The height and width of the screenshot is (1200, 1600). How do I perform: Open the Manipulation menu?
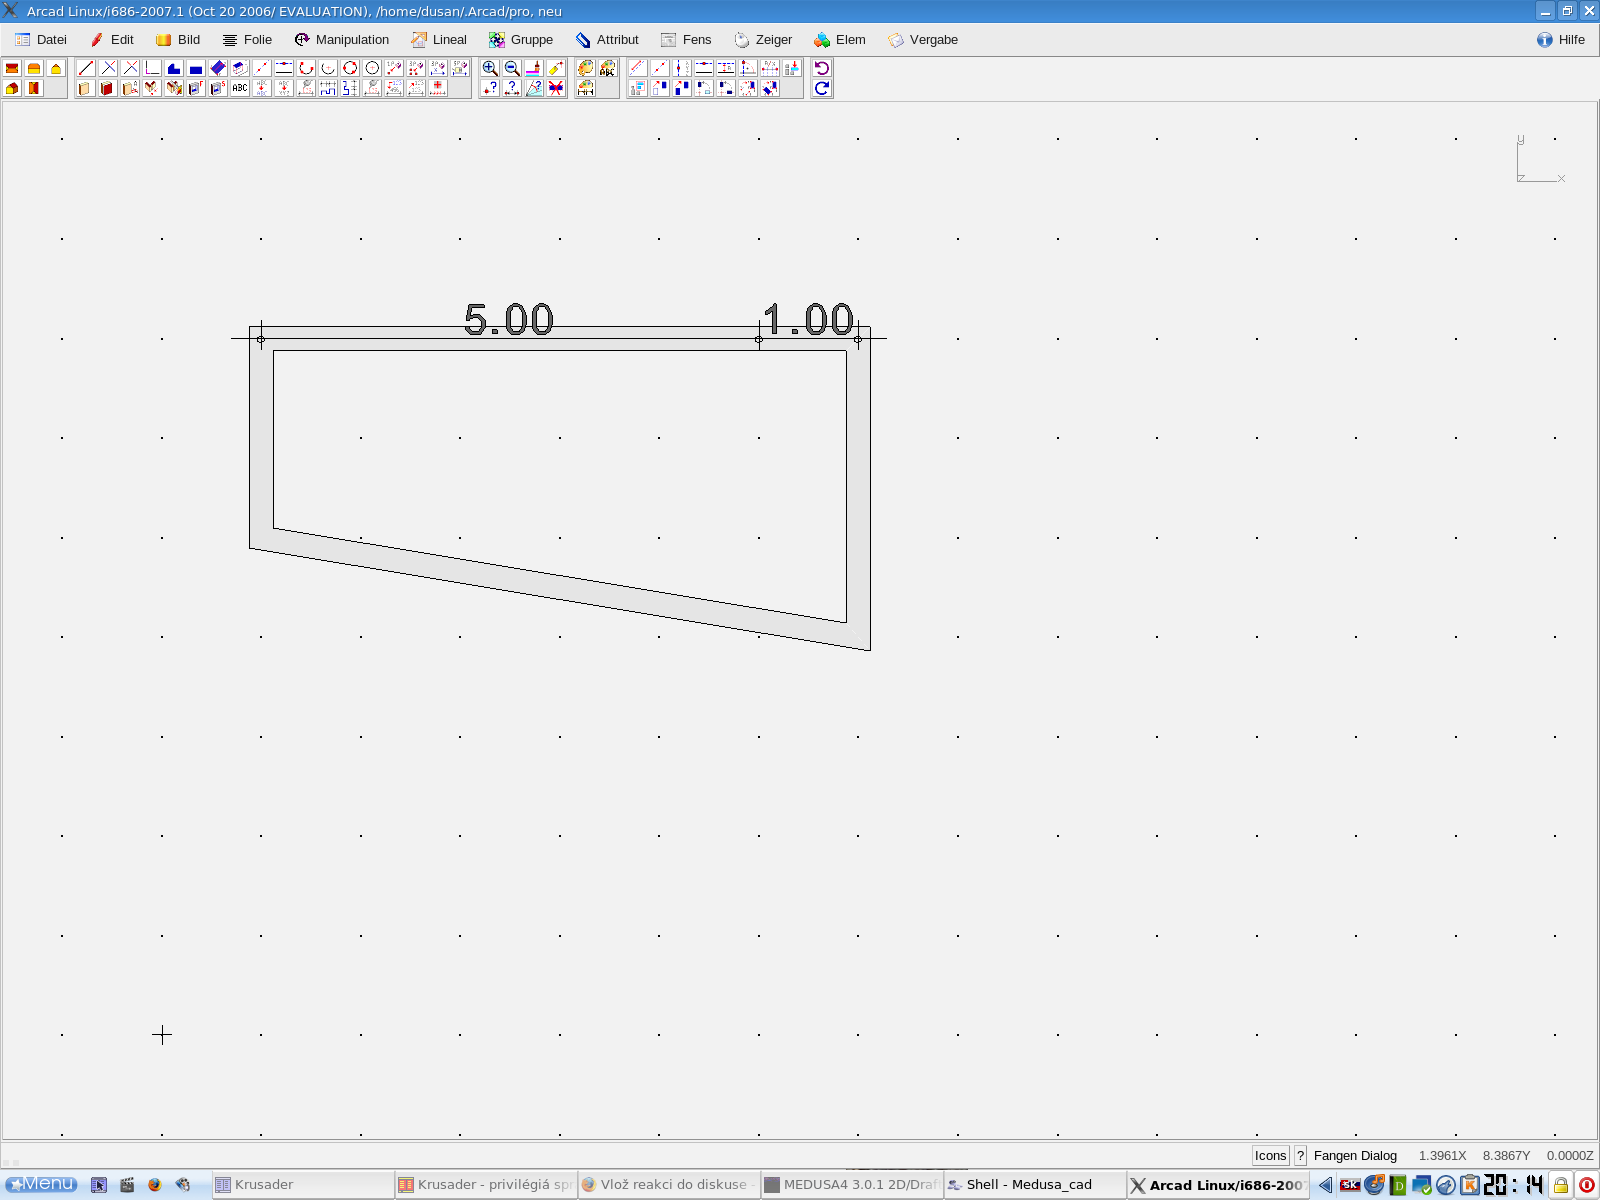341,40
